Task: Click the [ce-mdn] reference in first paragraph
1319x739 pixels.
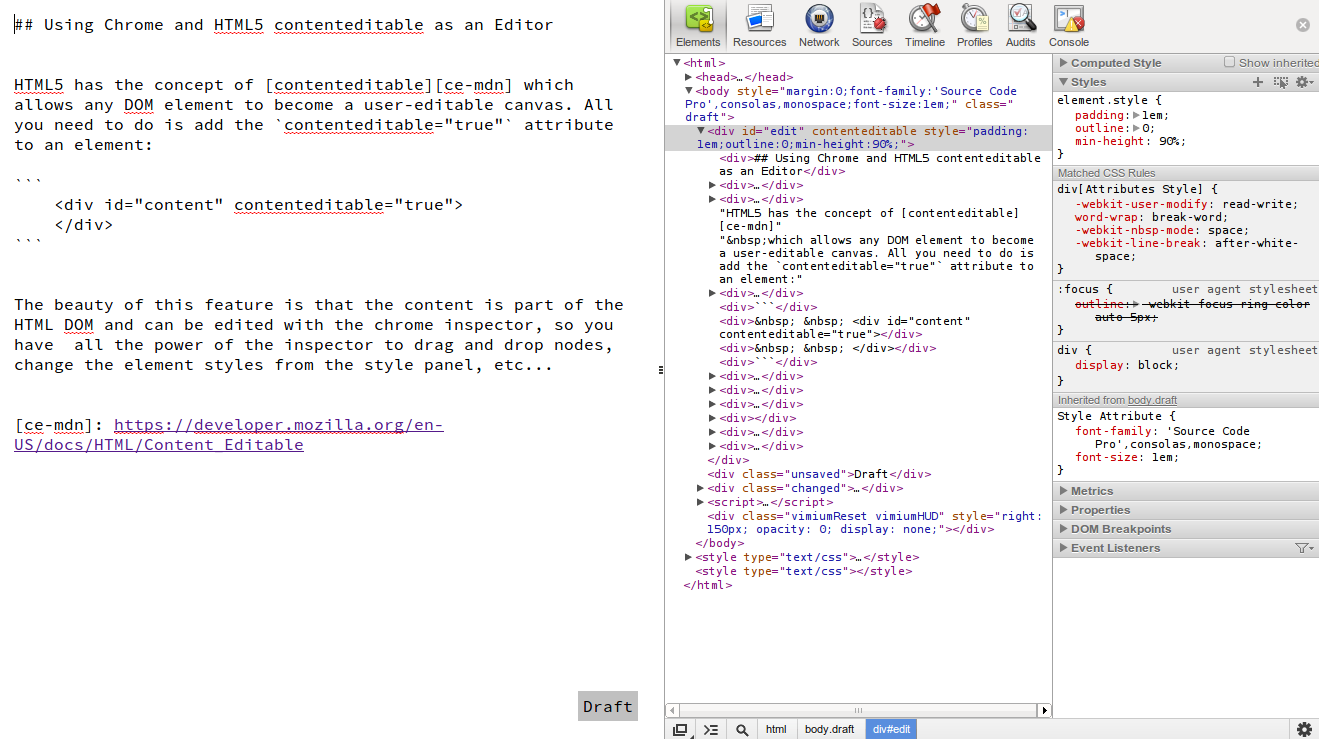Action: click(473, 85)
